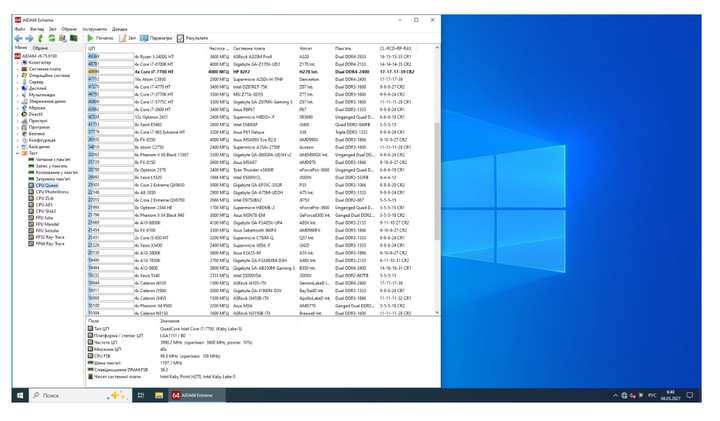Viewport: 720px width, 421px height.
Task: Expand the Операційна система tree node
Action: pyautogui.click(x=17, y=75)
